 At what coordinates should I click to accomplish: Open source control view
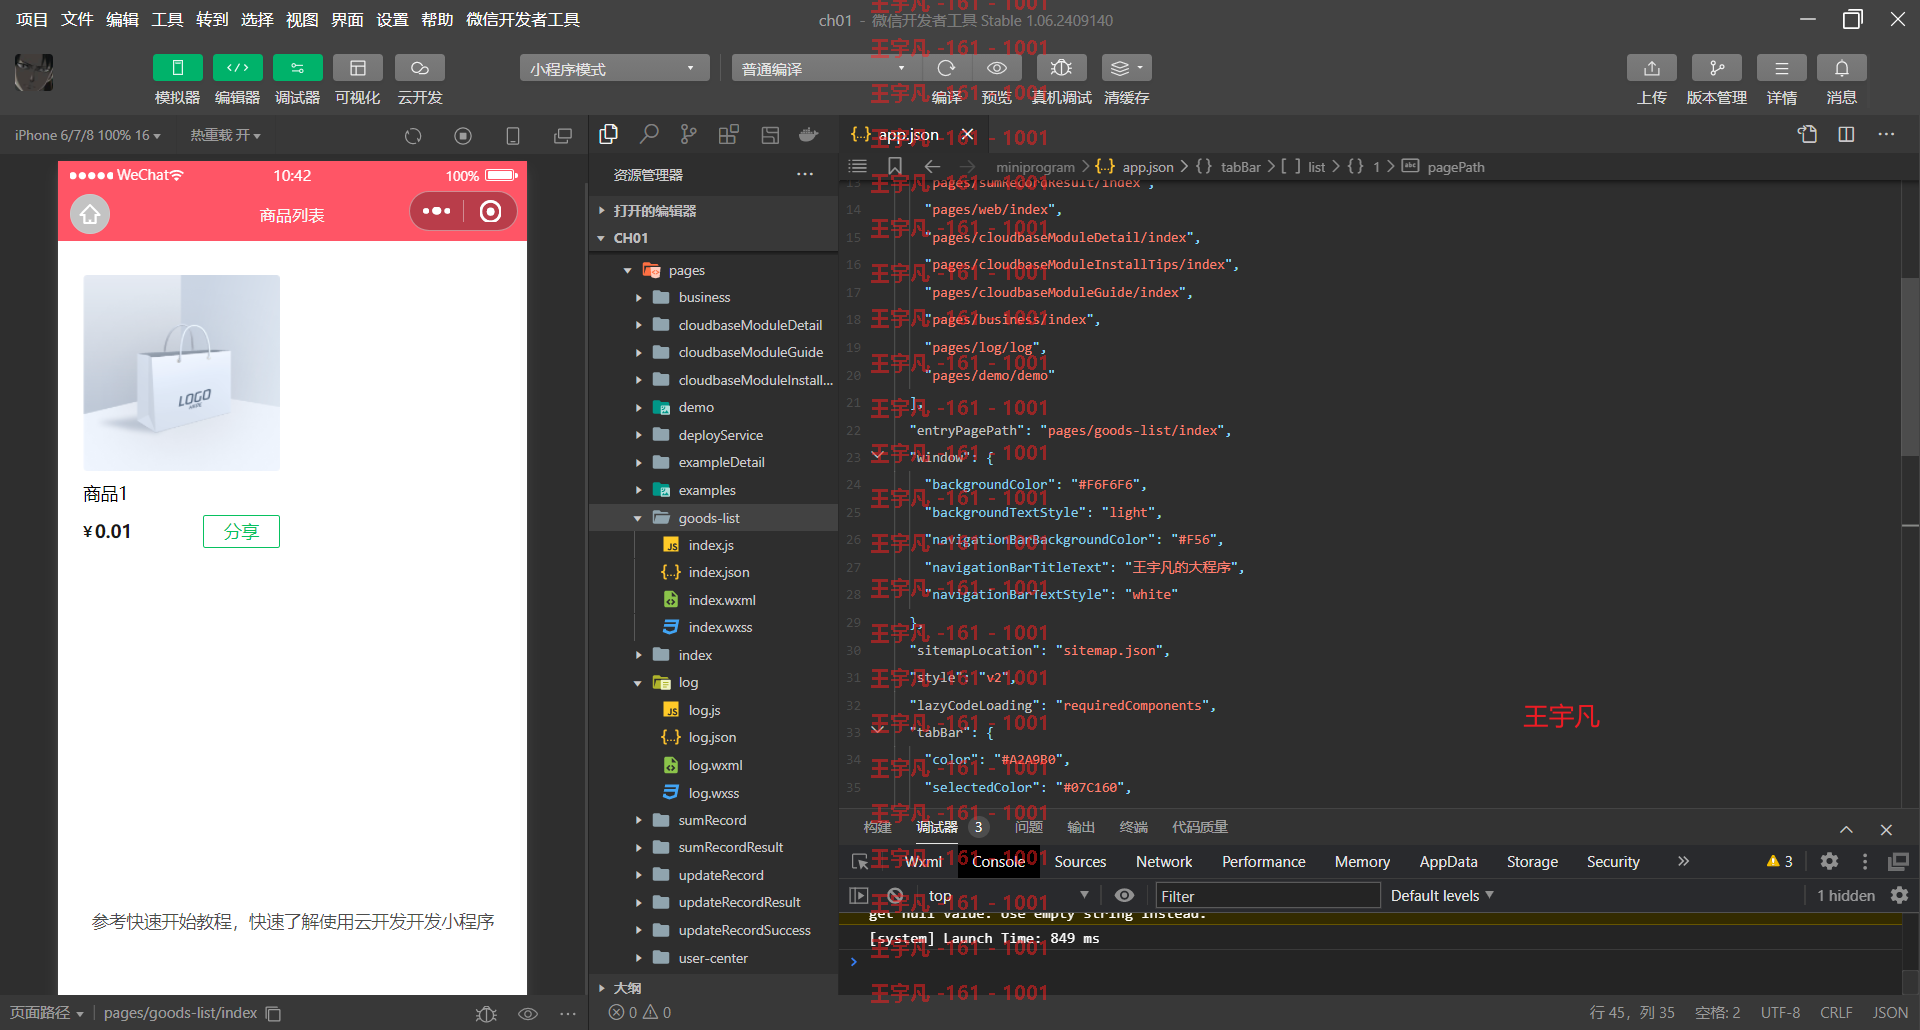(x=688, y=134)
